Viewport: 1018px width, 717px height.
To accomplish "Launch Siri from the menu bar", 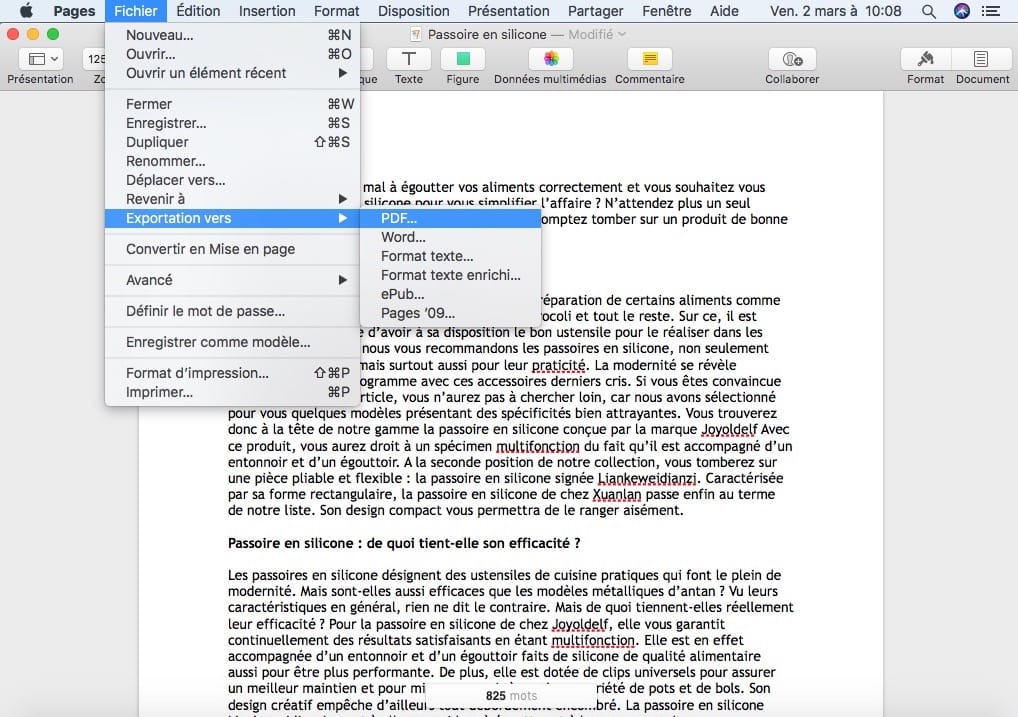I will pos(962,11).
